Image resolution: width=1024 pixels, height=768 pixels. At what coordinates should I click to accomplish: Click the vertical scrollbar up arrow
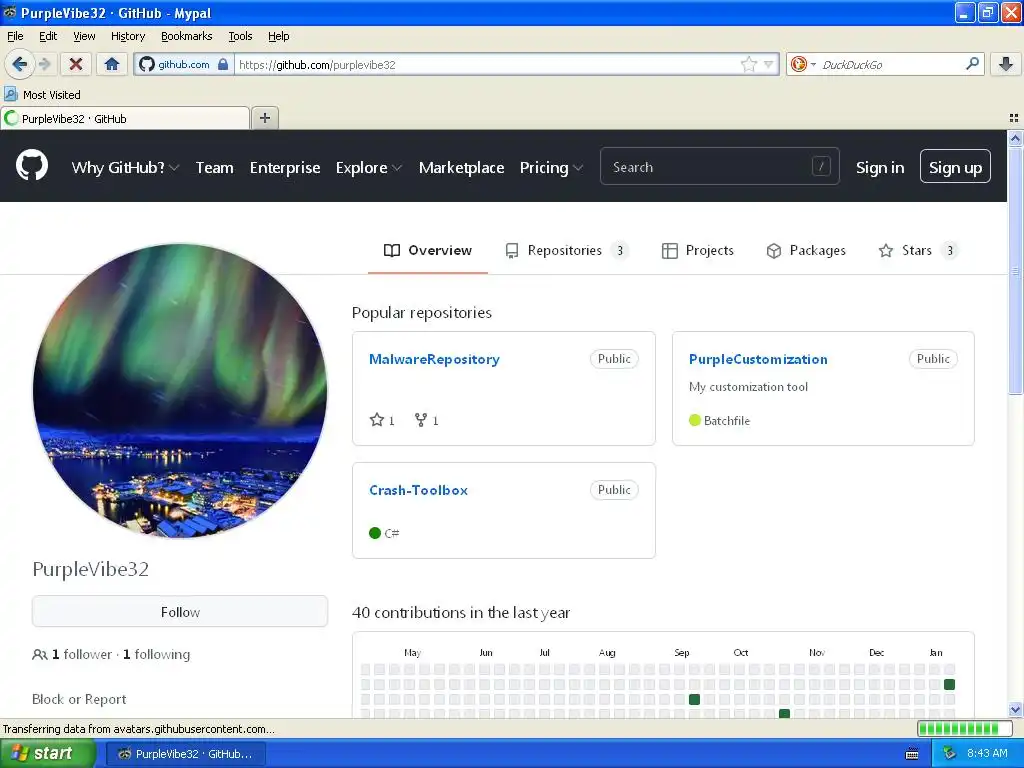click(x=1015, y=138)
